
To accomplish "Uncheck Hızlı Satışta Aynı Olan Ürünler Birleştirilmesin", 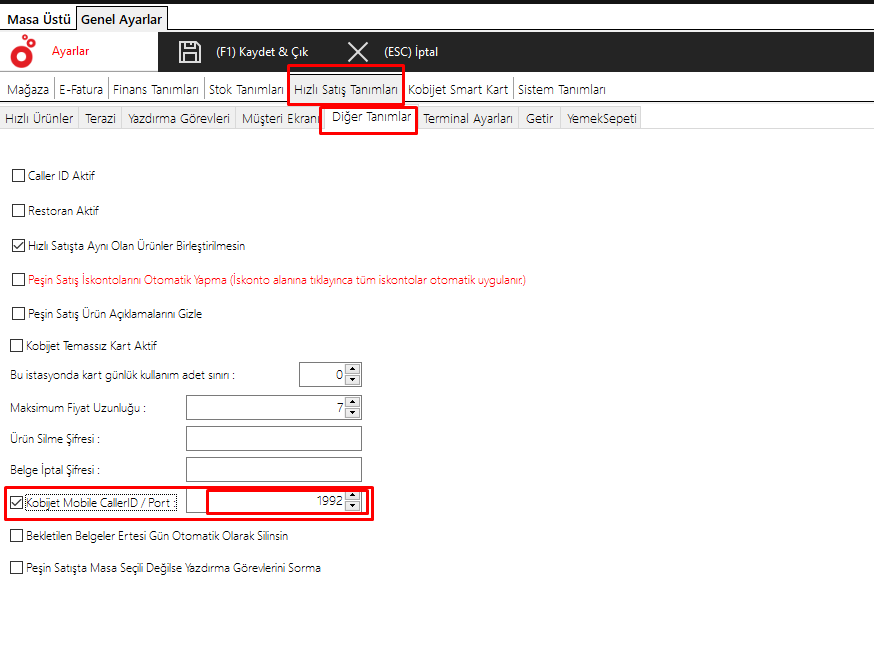I will coord(18,245).
